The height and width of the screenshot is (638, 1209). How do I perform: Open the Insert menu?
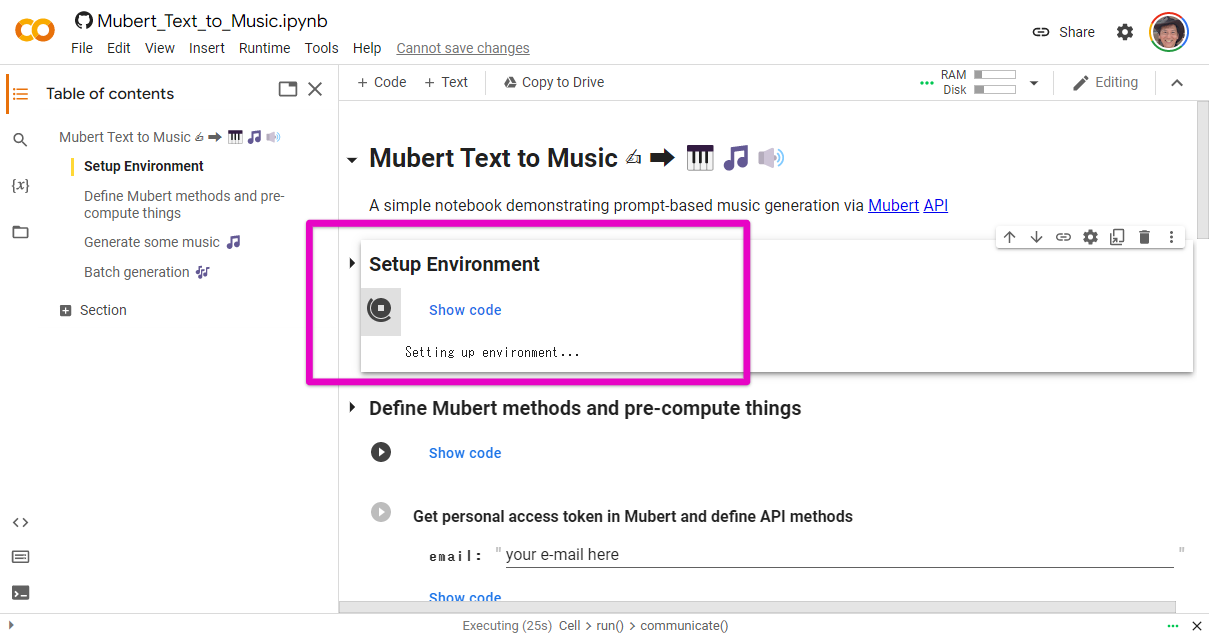[x=207, y=48]
